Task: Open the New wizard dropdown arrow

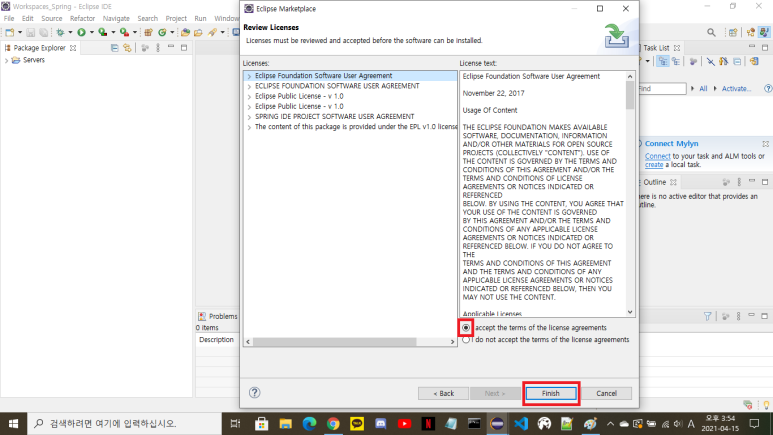Action: pyautogui.click(x=20, y=33)
